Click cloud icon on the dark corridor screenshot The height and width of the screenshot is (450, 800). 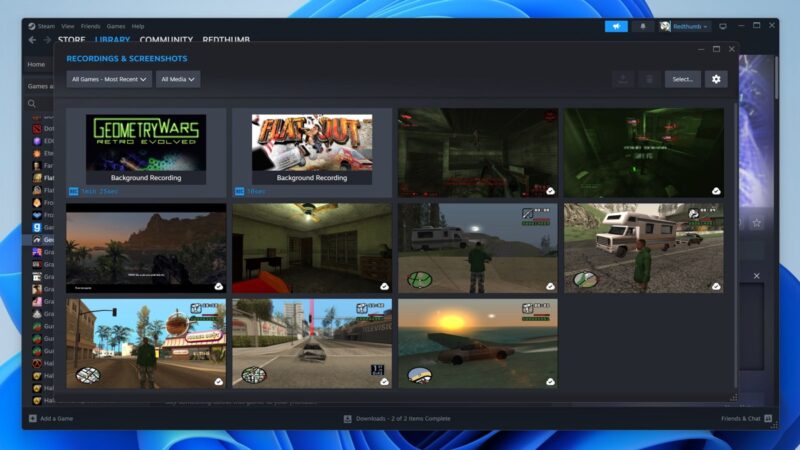coord(550,191)
